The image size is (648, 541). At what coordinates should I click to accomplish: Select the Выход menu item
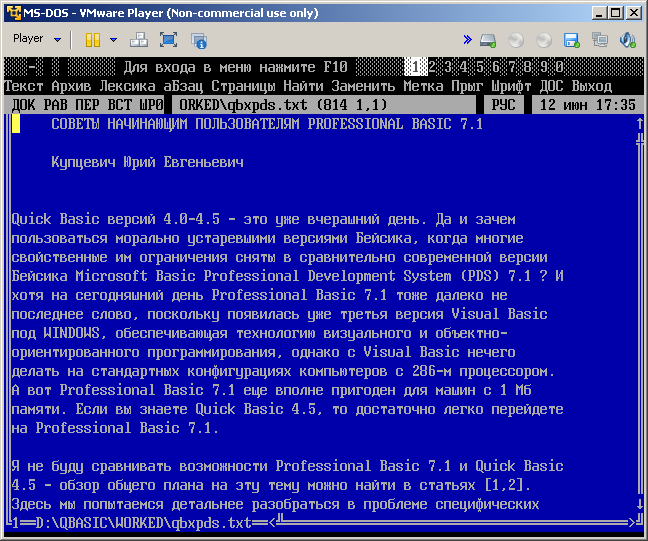[x=591, y=86]
